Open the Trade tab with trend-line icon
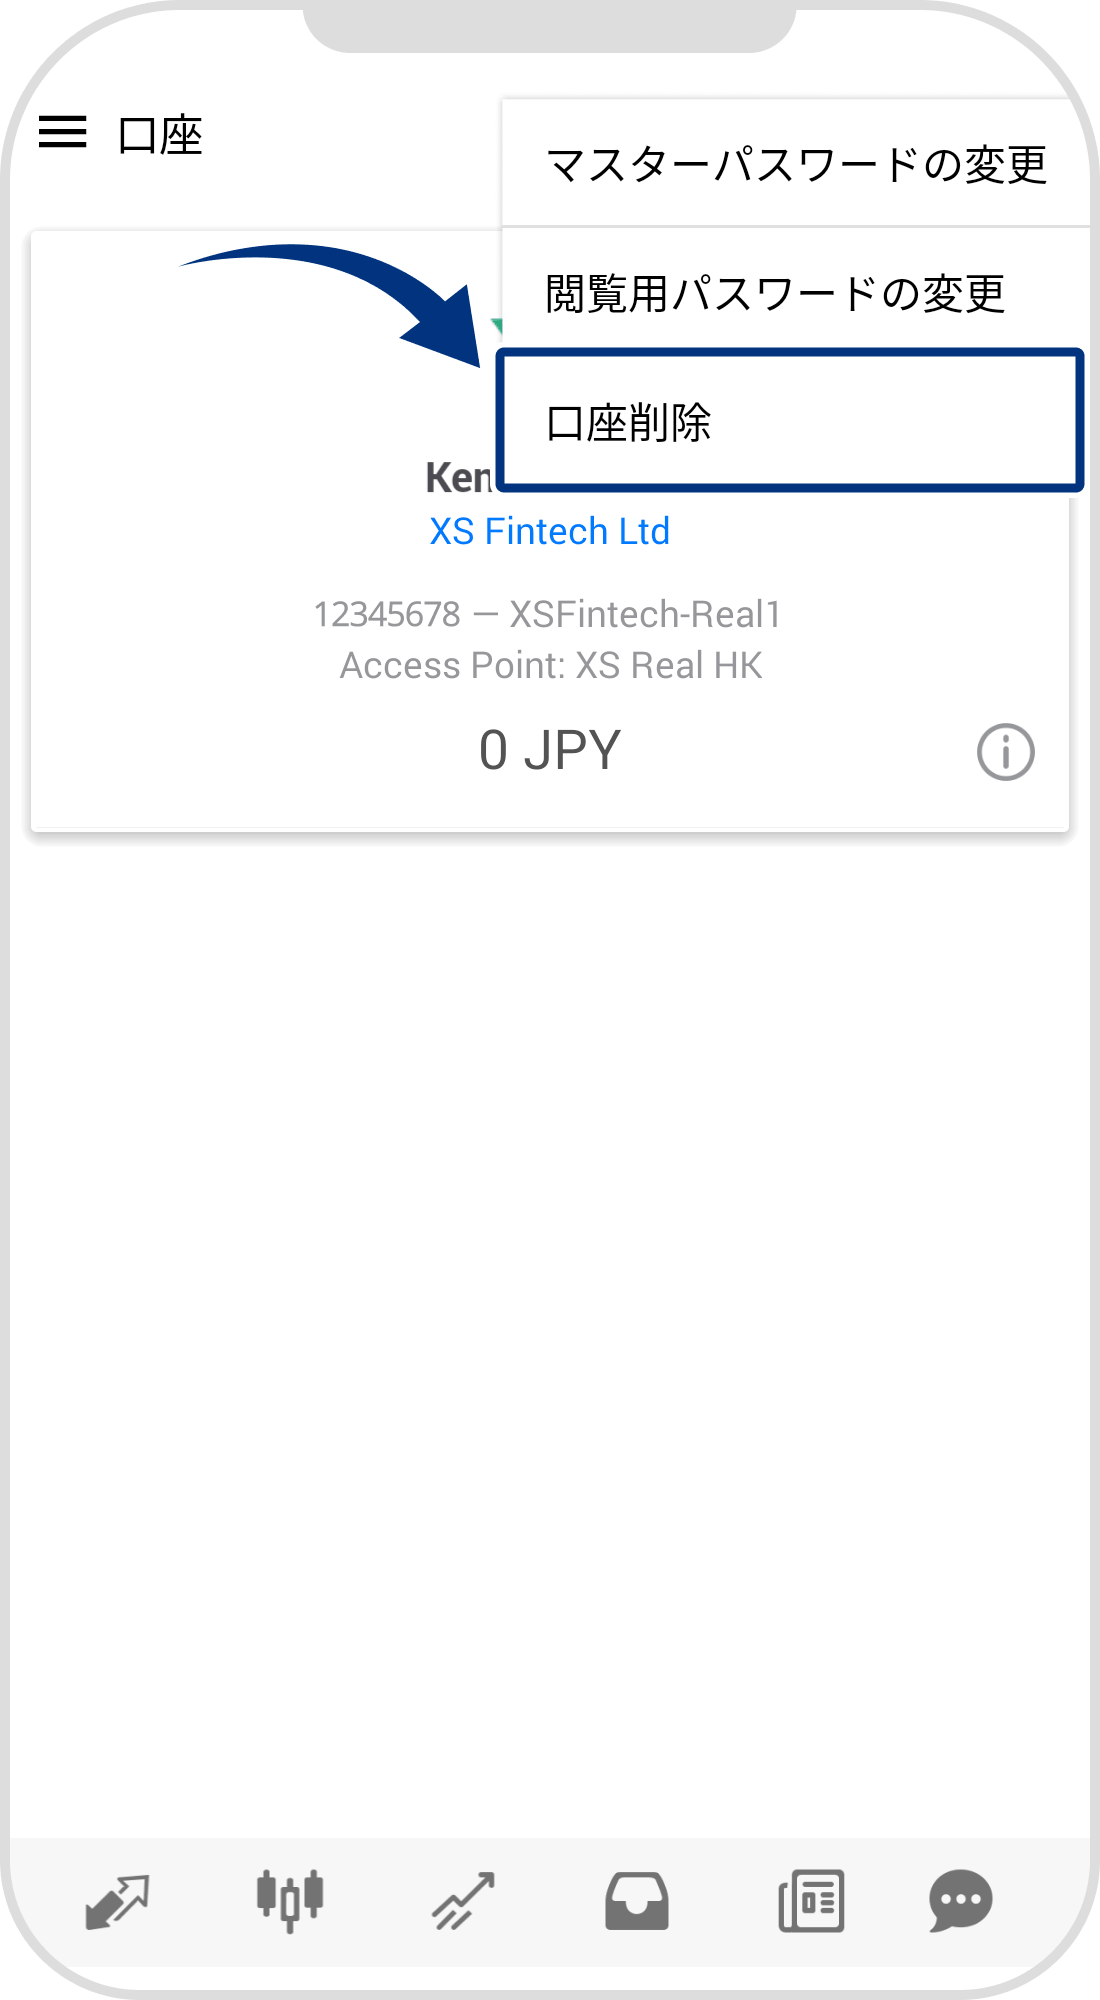The image size is (1100, 2000). pos(463,1900)
